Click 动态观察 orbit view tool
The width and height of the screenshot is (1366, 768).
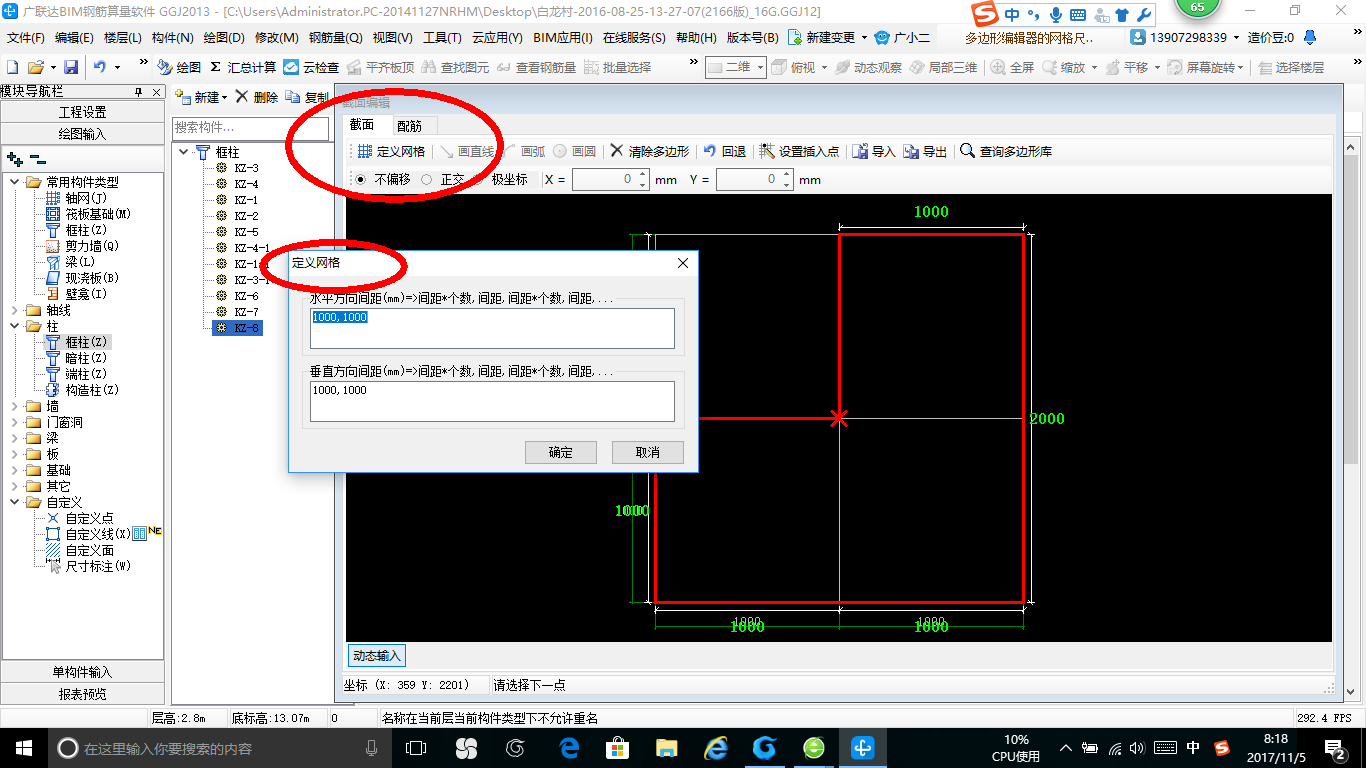click(x=868, y=67)
